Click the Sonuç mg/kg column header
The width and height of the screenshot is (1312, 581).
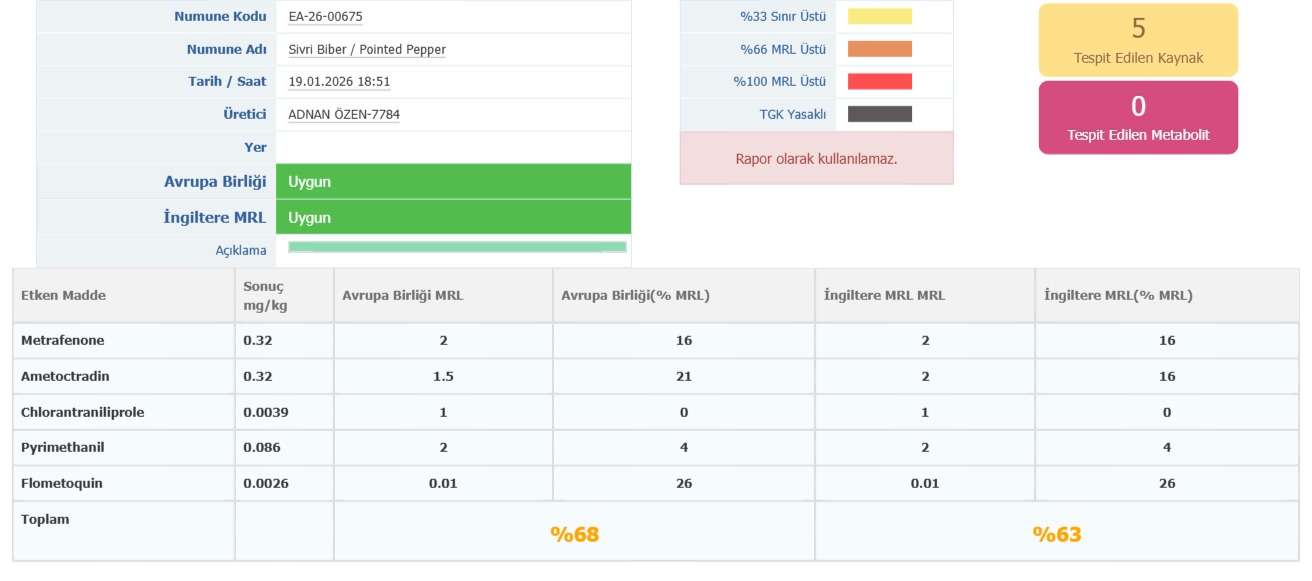coord(265,295)
